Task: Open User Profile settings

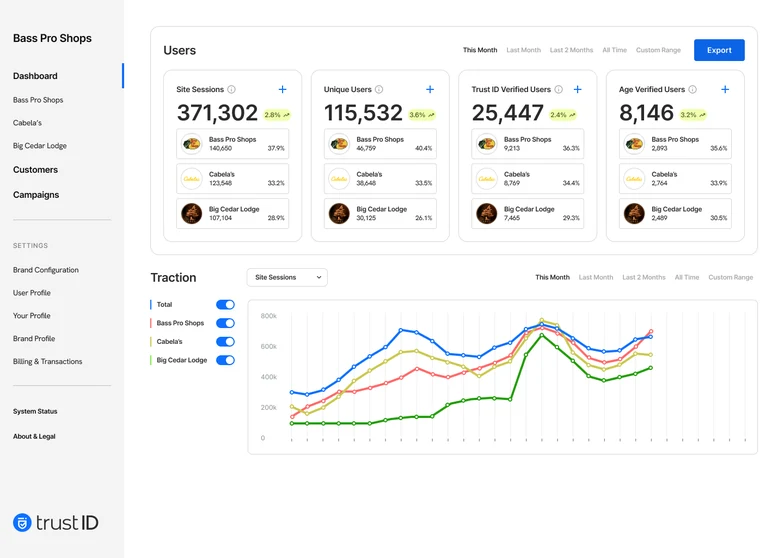Action: (32, 292)
